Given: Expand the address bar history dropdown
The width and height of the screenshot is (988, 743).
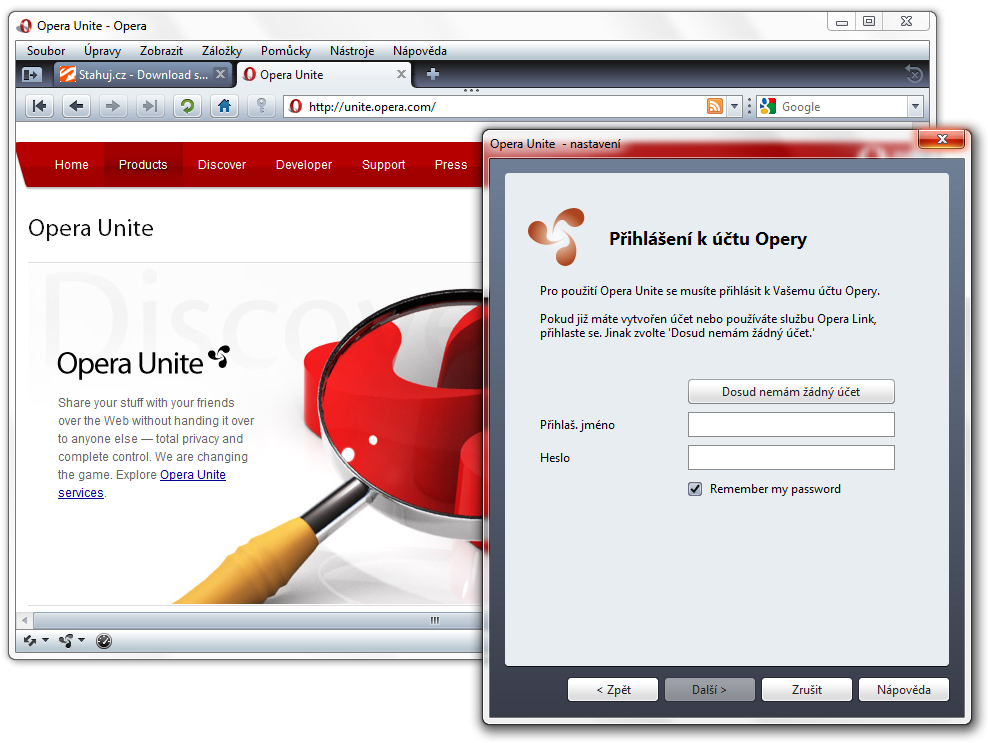Looking at the screenshot, I should 734,107.
